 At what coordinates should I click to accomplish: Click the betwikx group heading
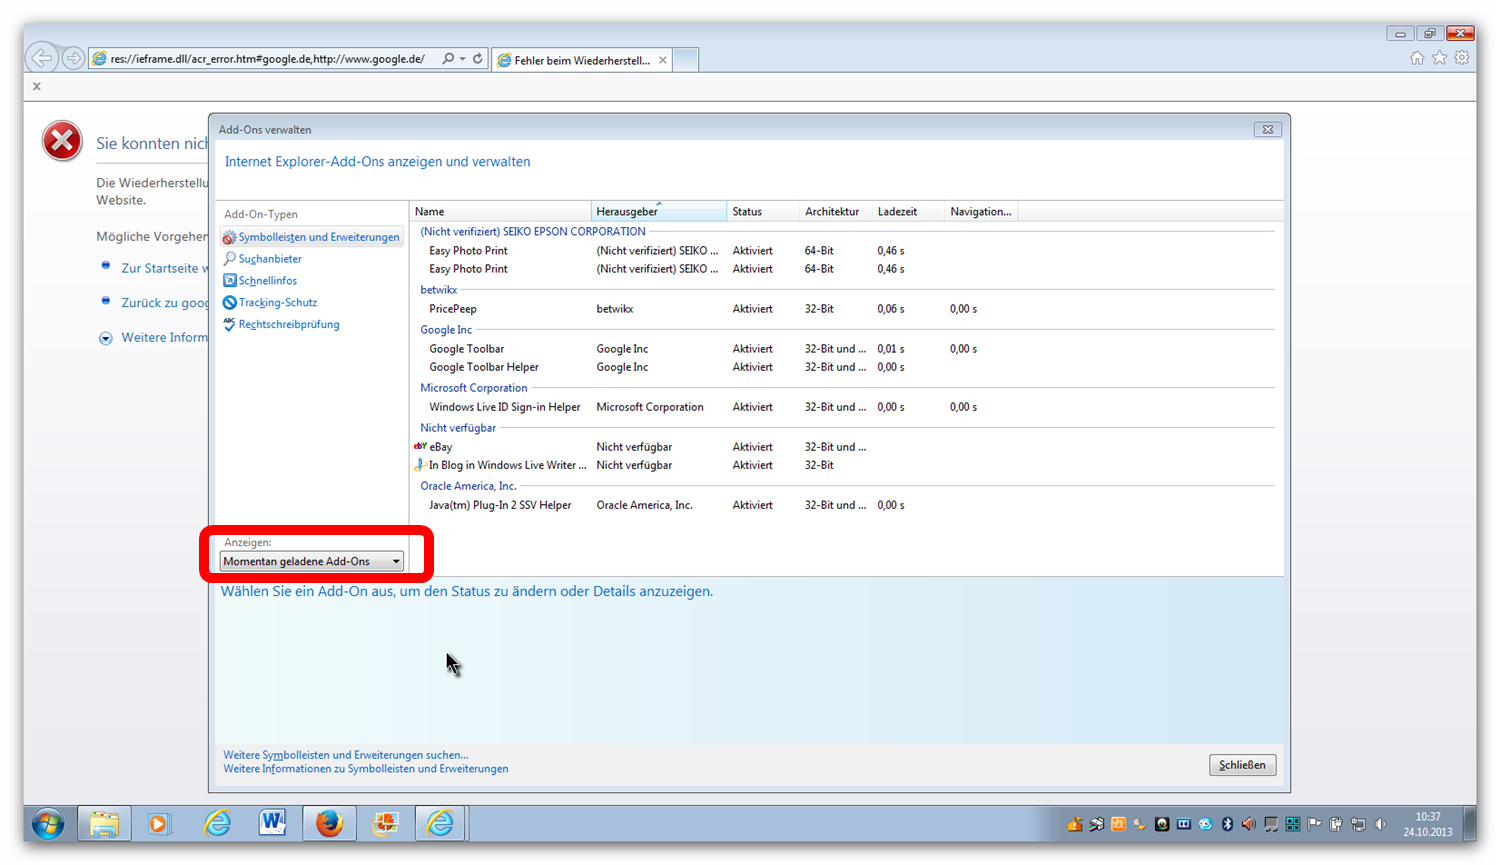click(x=438, y=290)
